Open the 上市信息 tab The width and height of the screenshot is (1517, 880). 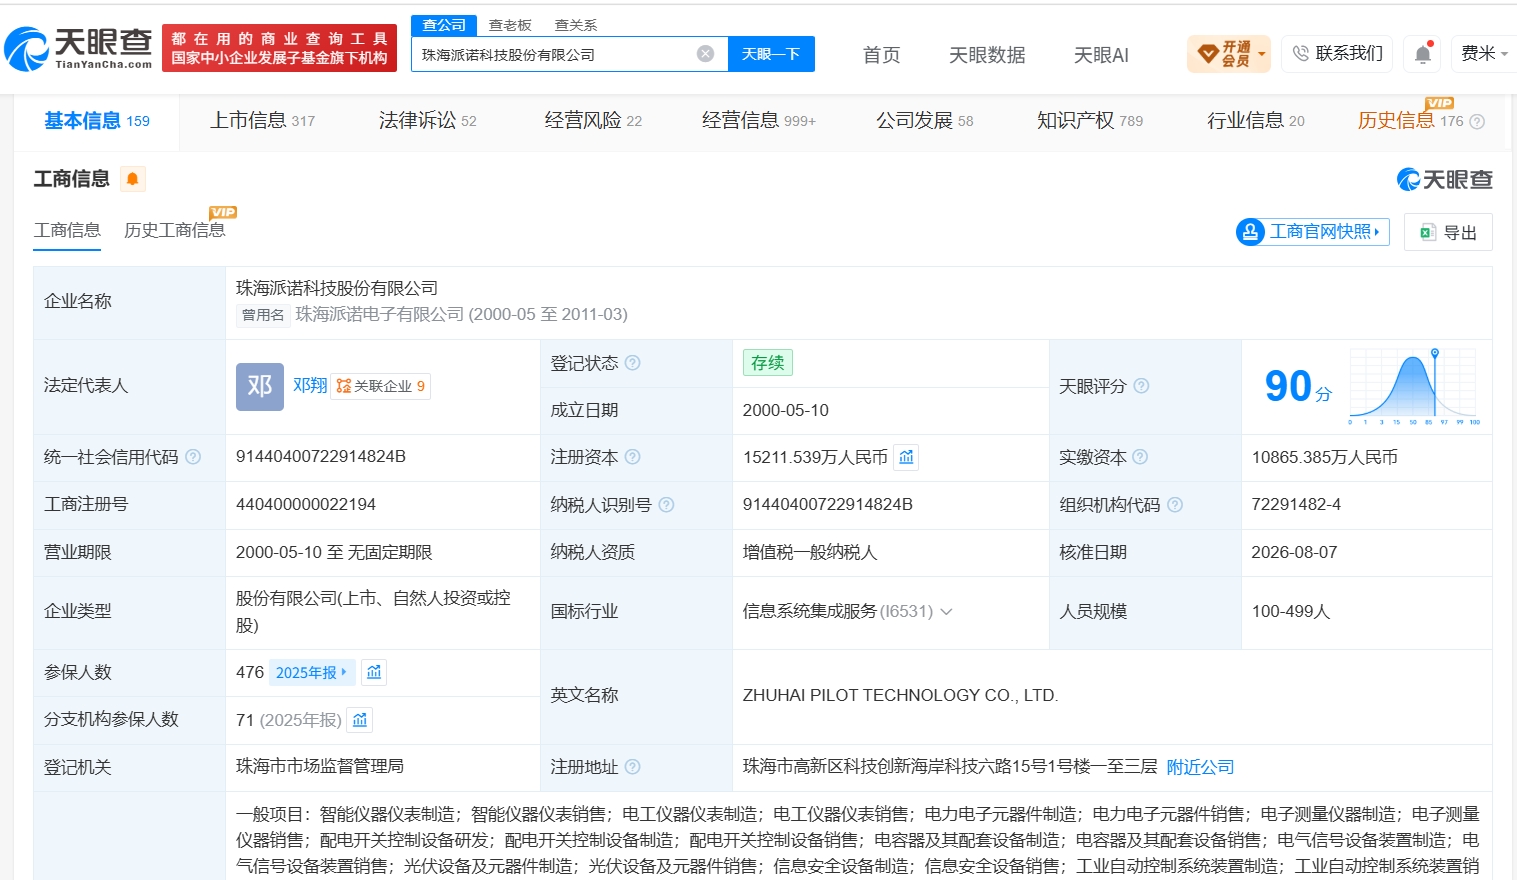(x=262, y=121)
